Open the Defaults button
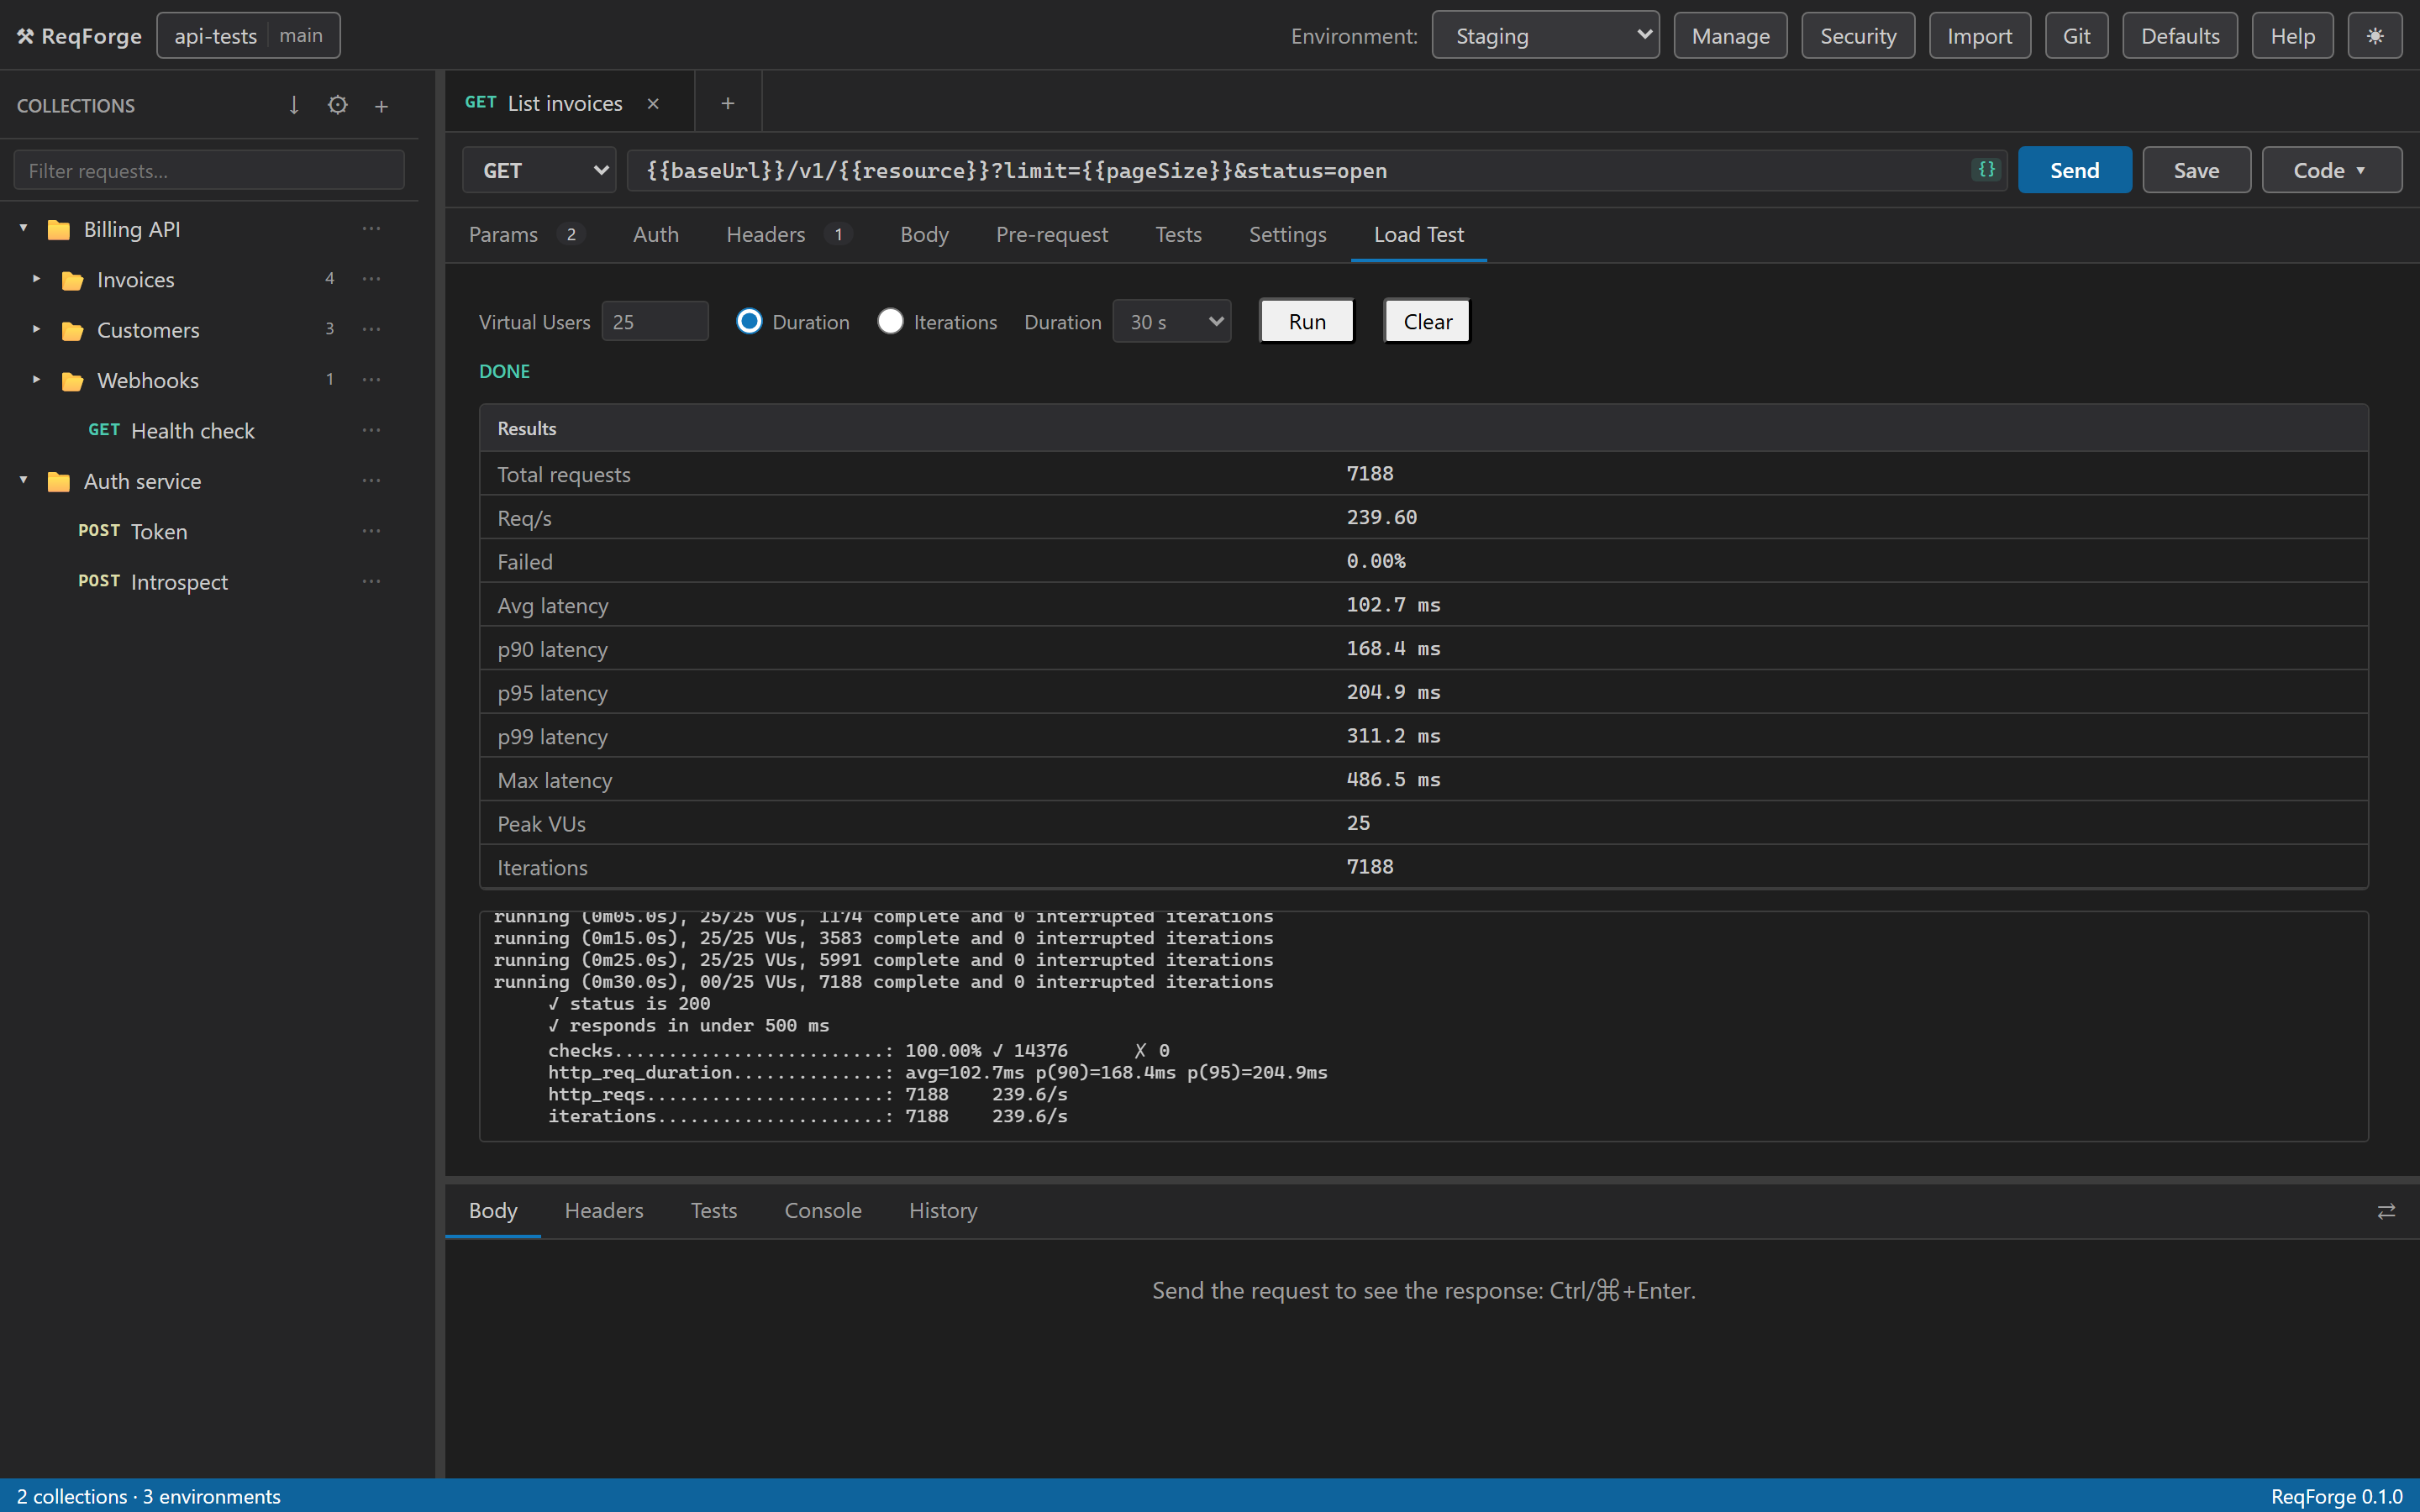This screenshot has width=2420, height=1512. (2180, 36)
